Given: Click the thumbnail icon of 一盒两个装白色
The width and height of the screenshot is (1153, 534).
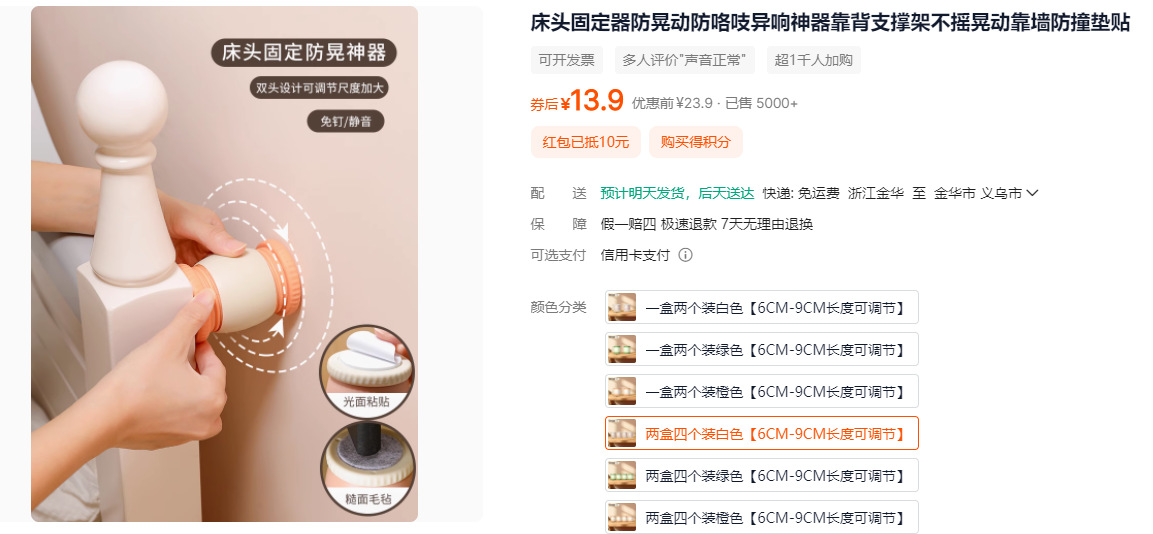Looking at the screenshot, I should [621, 307].
